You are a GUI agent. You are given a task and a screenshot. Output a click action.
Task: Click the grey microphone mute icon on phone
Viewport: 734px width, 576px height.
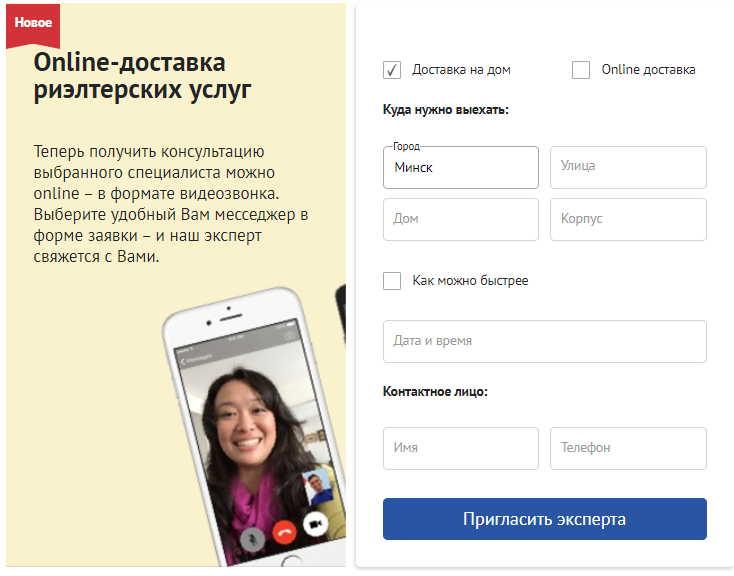(x=253, y=539)
